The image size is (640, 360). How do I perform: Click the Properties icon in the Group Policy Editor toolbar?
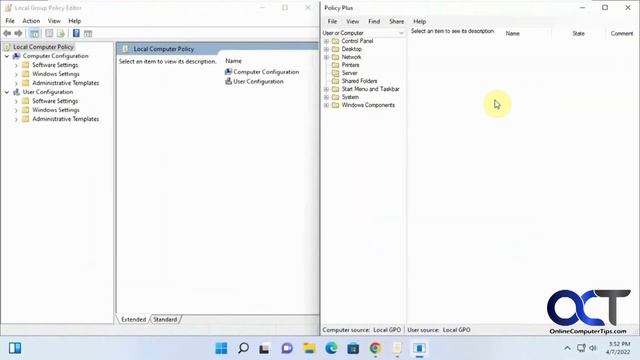49,33
